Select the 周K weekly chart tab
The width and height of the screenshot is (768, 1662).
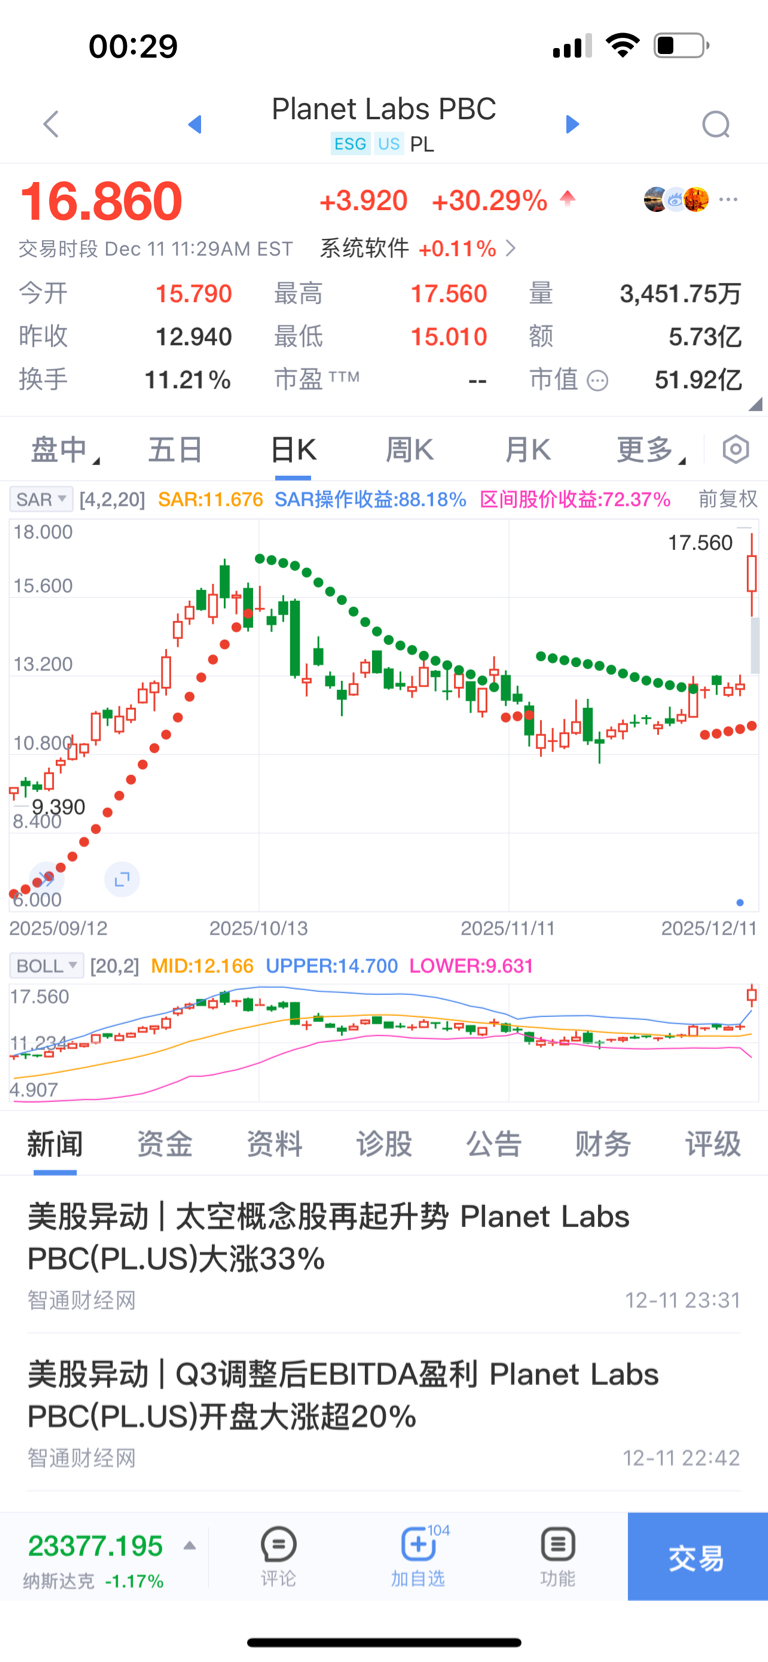[410, 450]
